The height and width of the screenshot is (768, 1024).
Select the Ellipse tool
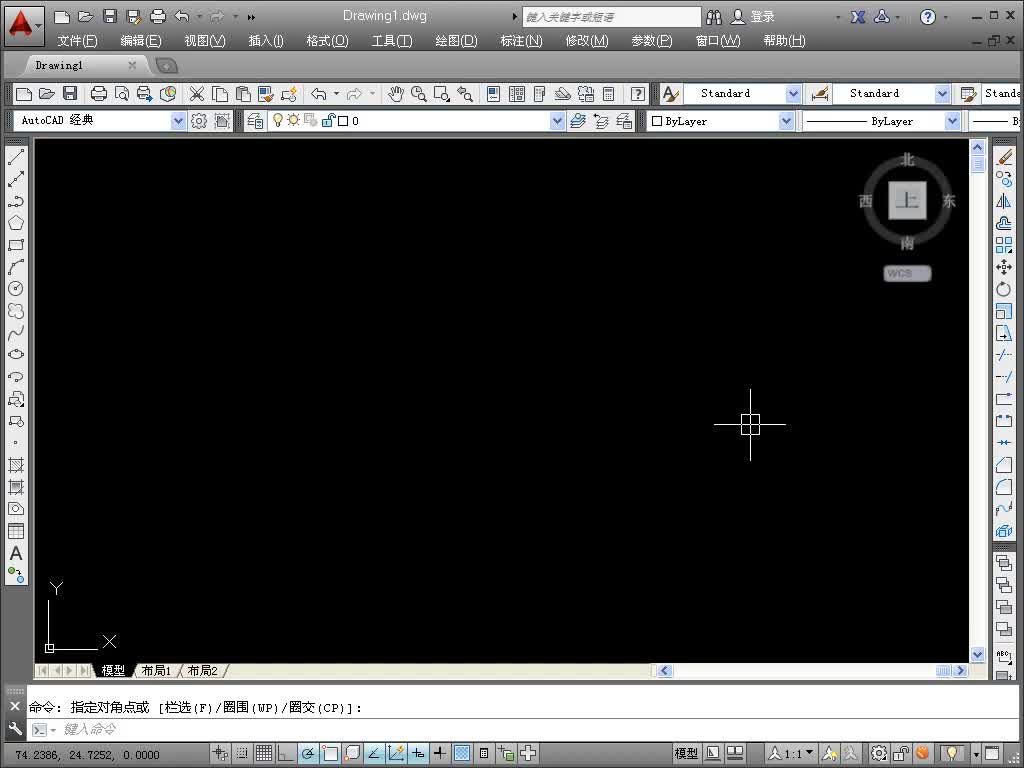[x=16, y=355]
